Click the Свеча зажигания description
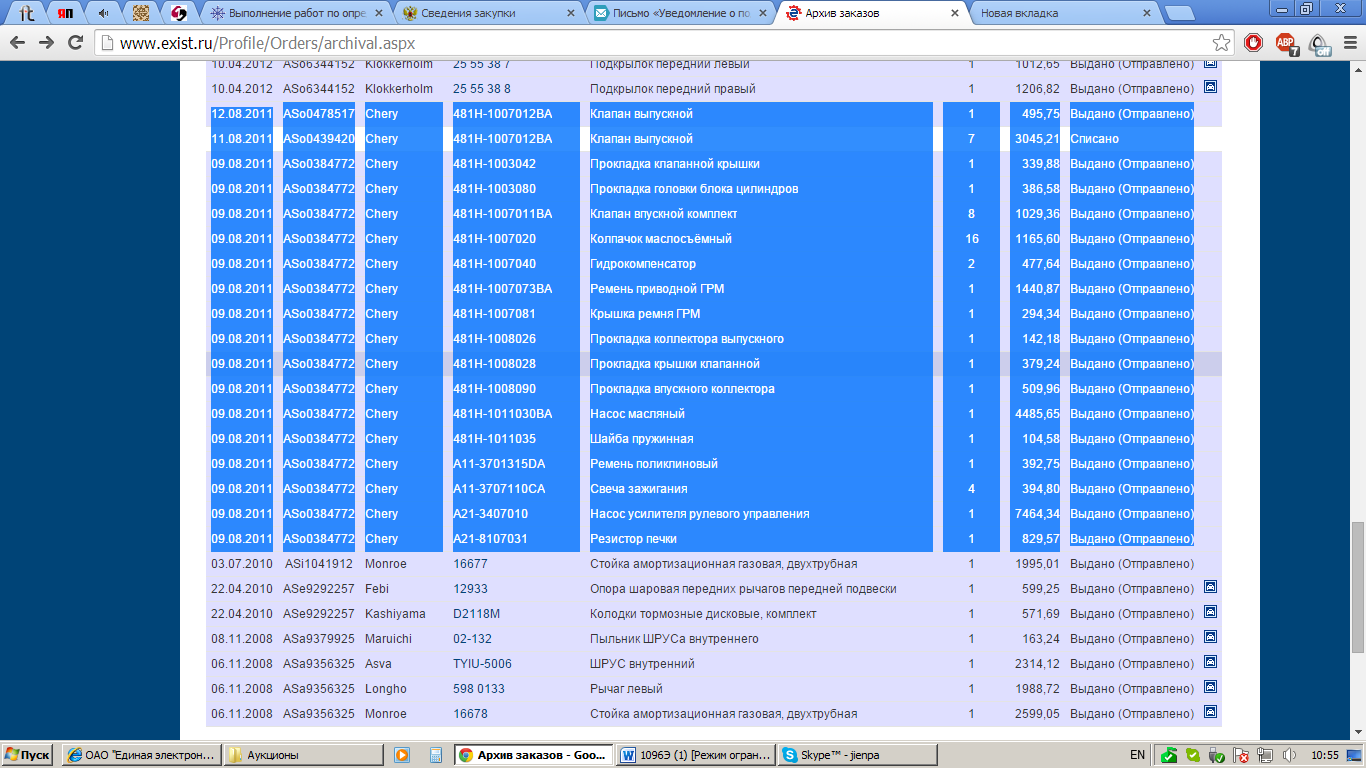Image resolution: width=1366 pixels, height=768 pixels. click(638, 488)
